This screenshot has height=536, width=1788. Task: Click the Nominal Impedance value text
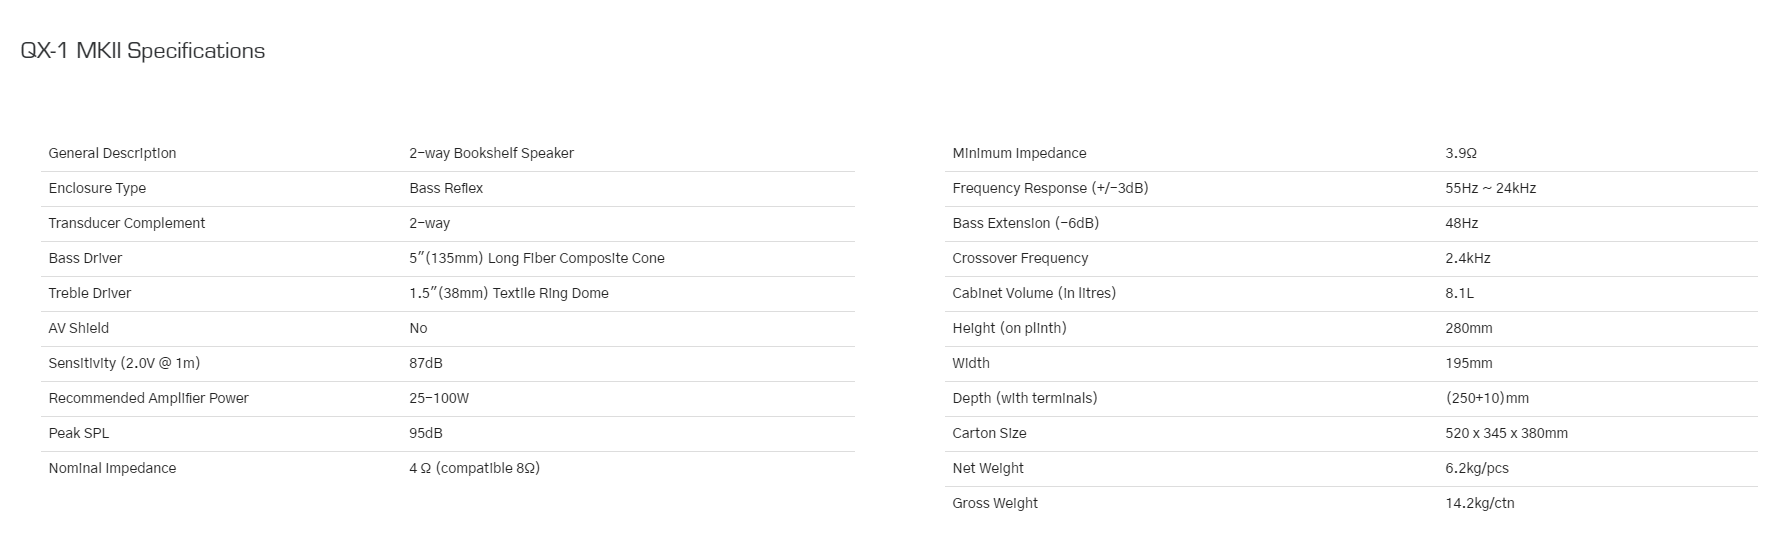[474, 468]
